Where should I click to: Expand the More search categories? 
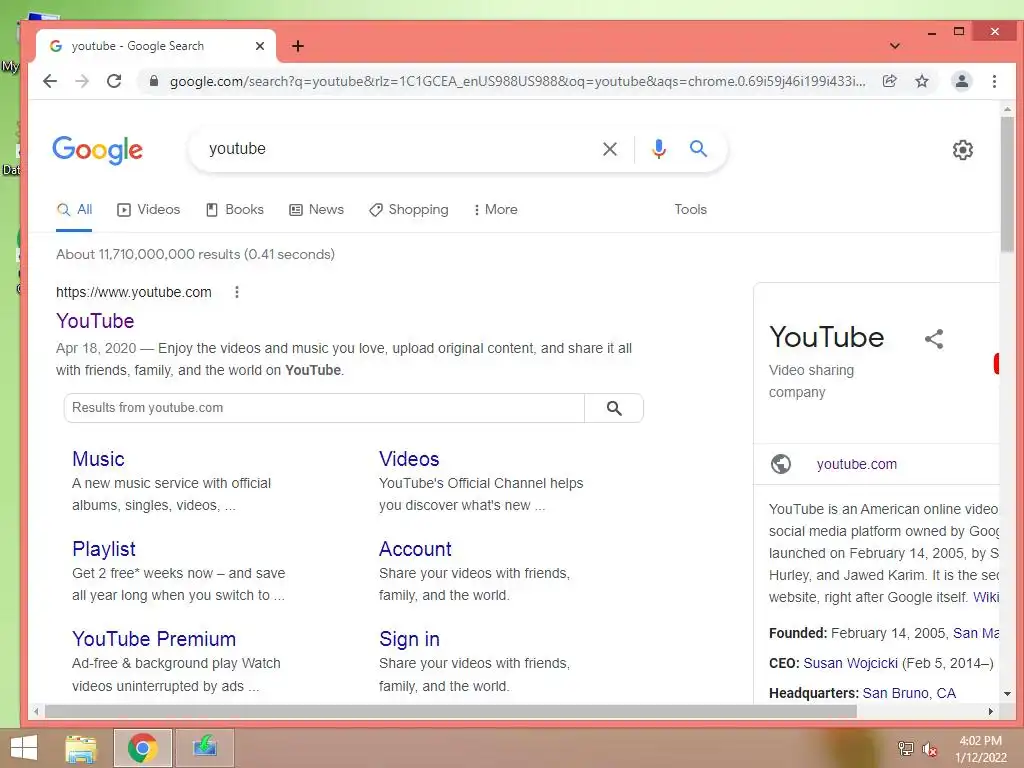coord(496,210)
